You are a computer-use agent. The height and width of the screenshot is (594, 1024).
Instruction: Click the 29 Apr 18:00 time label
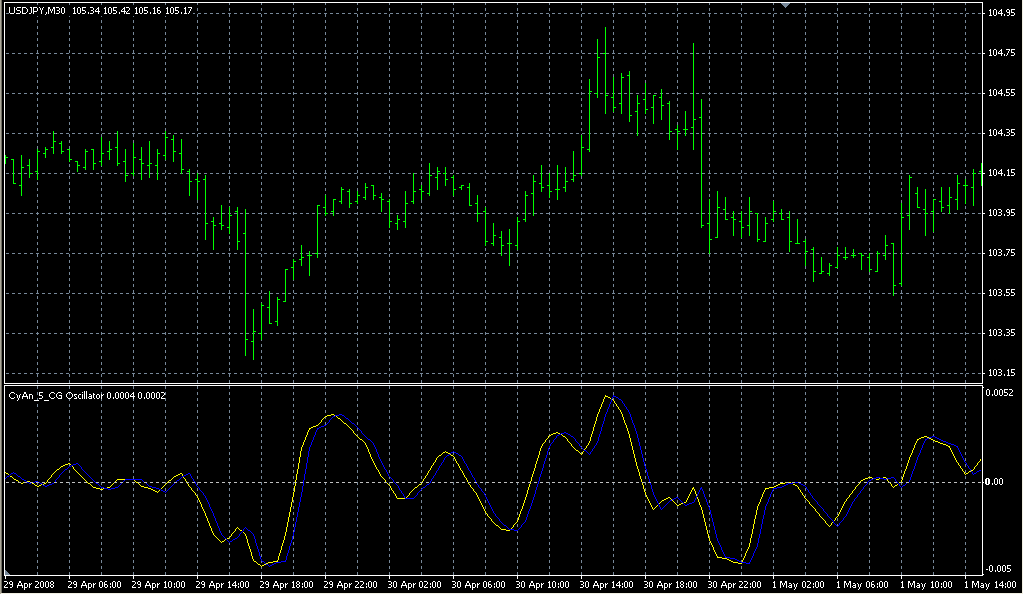(x=283, y=584)
